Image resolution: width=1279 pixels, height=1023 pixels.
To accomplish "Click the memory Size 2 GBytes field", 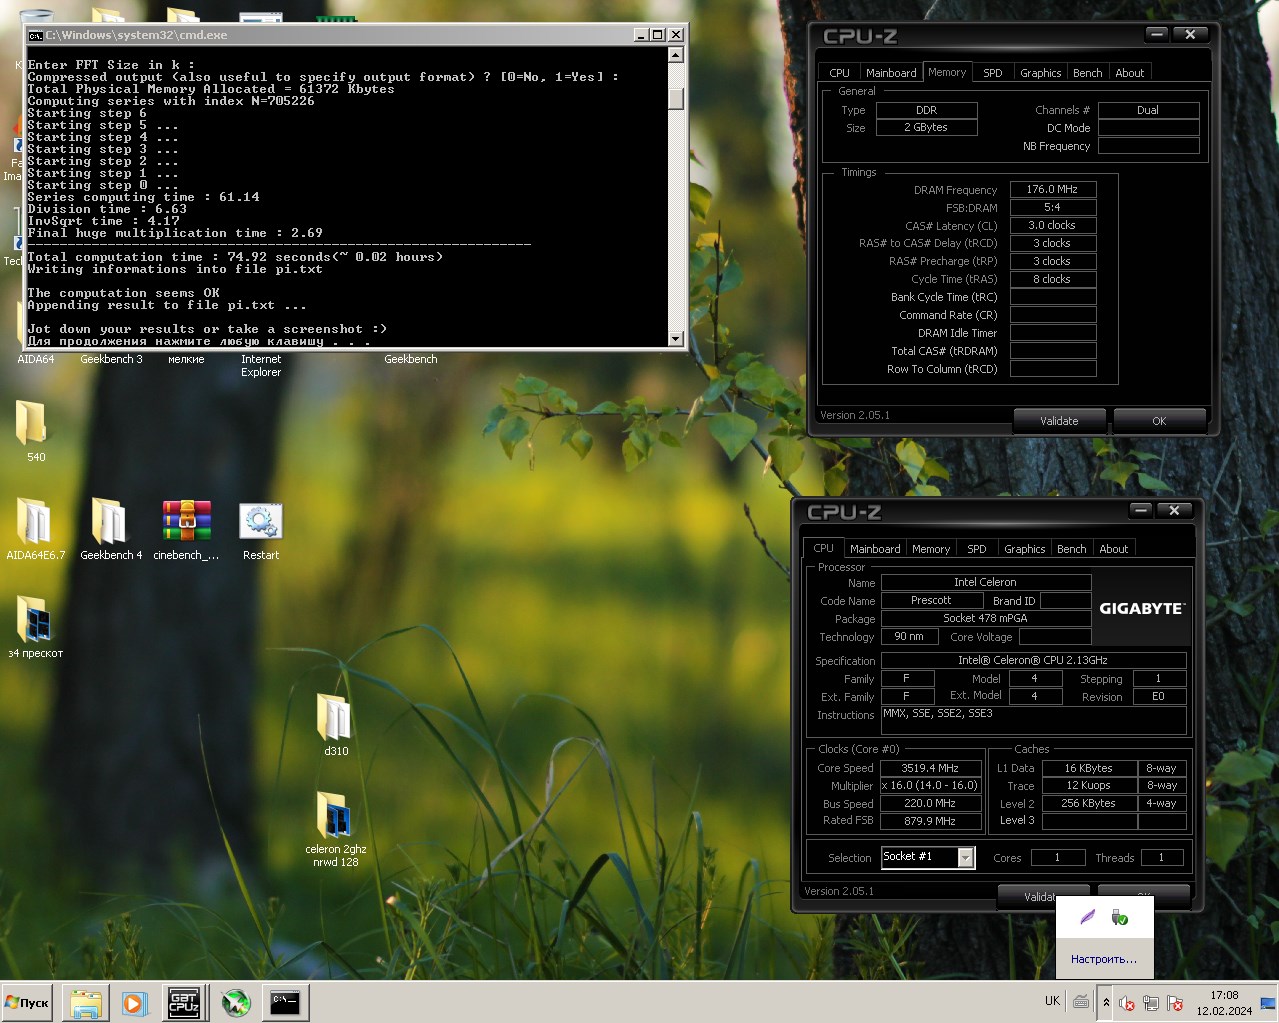I will pyautogui.click(x=927, y=127).
